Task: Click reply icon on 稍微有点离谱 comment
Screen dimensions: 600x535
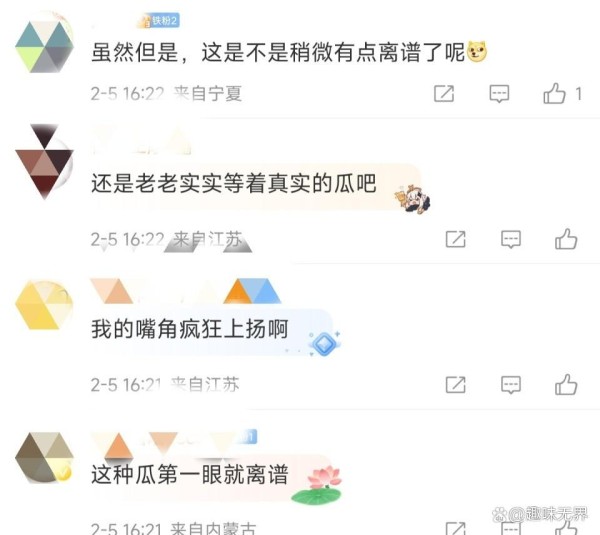Action: 499,94
